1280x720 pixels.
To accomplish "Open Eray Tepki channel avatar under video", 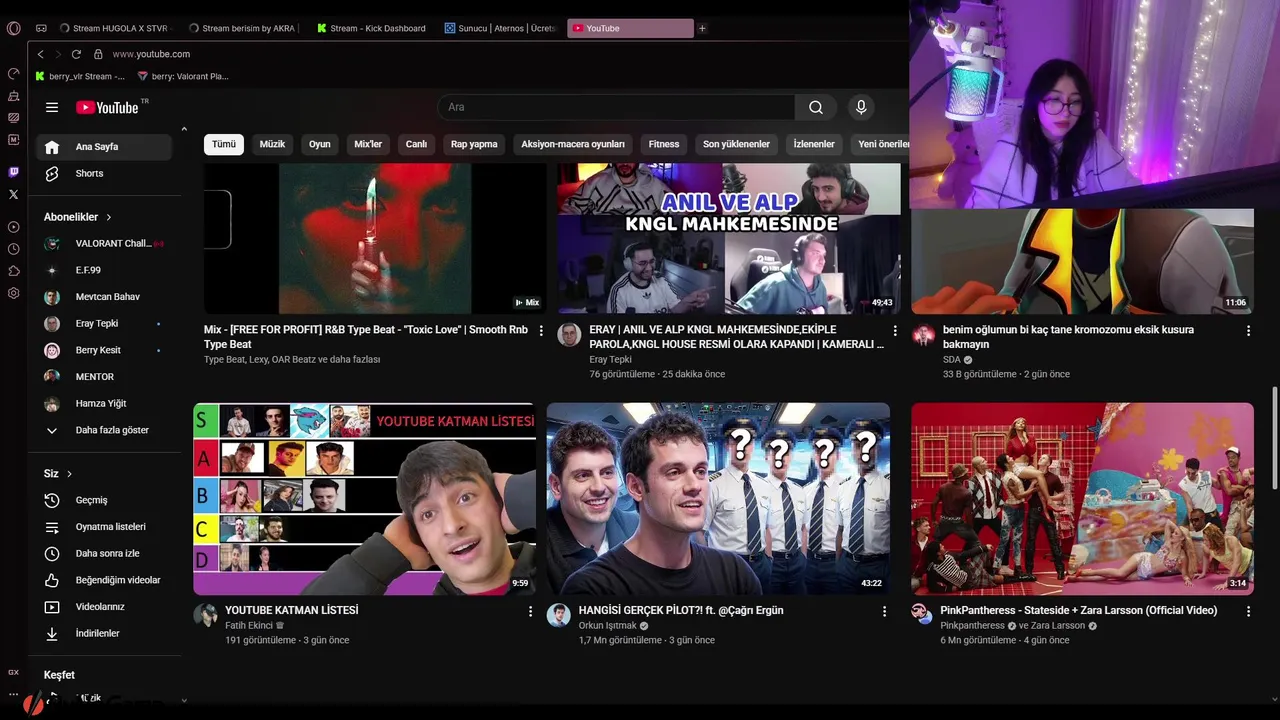I will [570, 335].
